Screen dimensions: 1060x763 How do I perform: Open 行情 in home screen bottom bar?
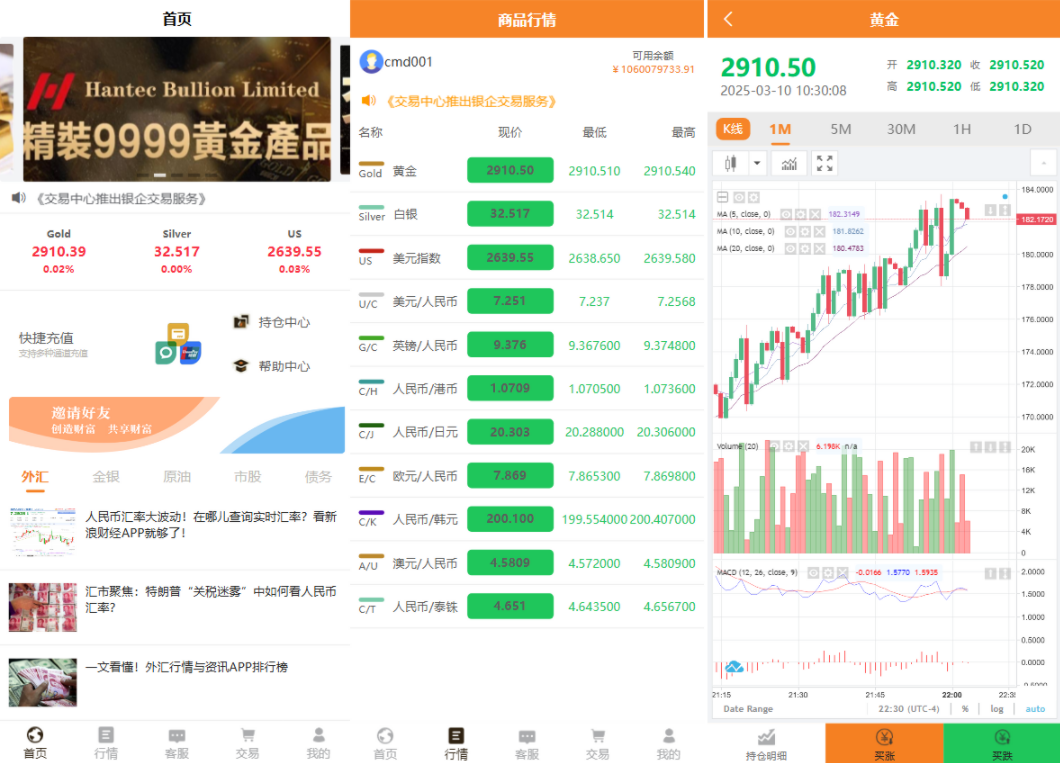coord(106,743)
